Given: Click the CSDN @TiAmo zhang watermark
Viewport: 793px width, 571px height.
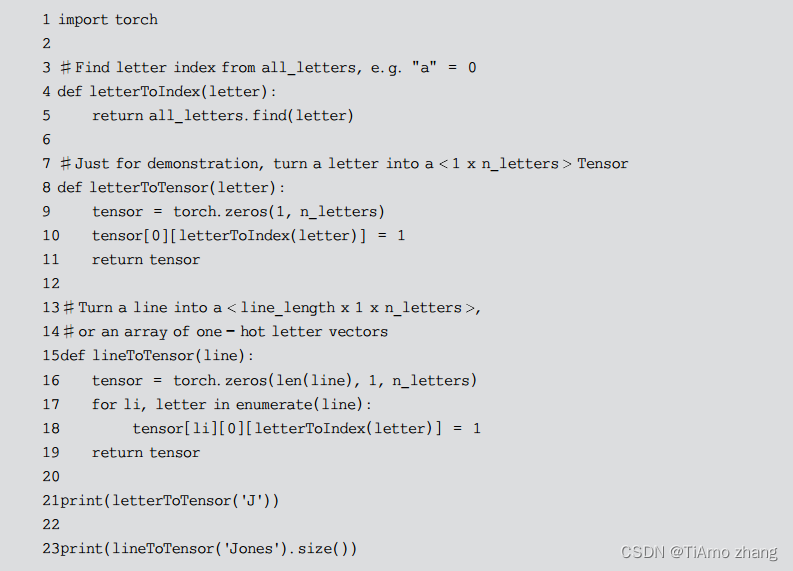Looking at the screenshot, I should point(699,552).
